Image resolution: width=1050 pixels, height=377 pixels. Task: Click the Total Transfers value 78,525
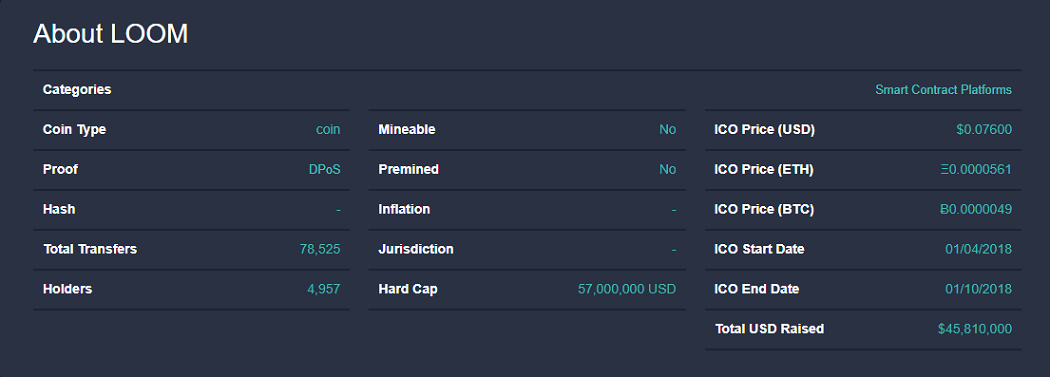[320, 249]
